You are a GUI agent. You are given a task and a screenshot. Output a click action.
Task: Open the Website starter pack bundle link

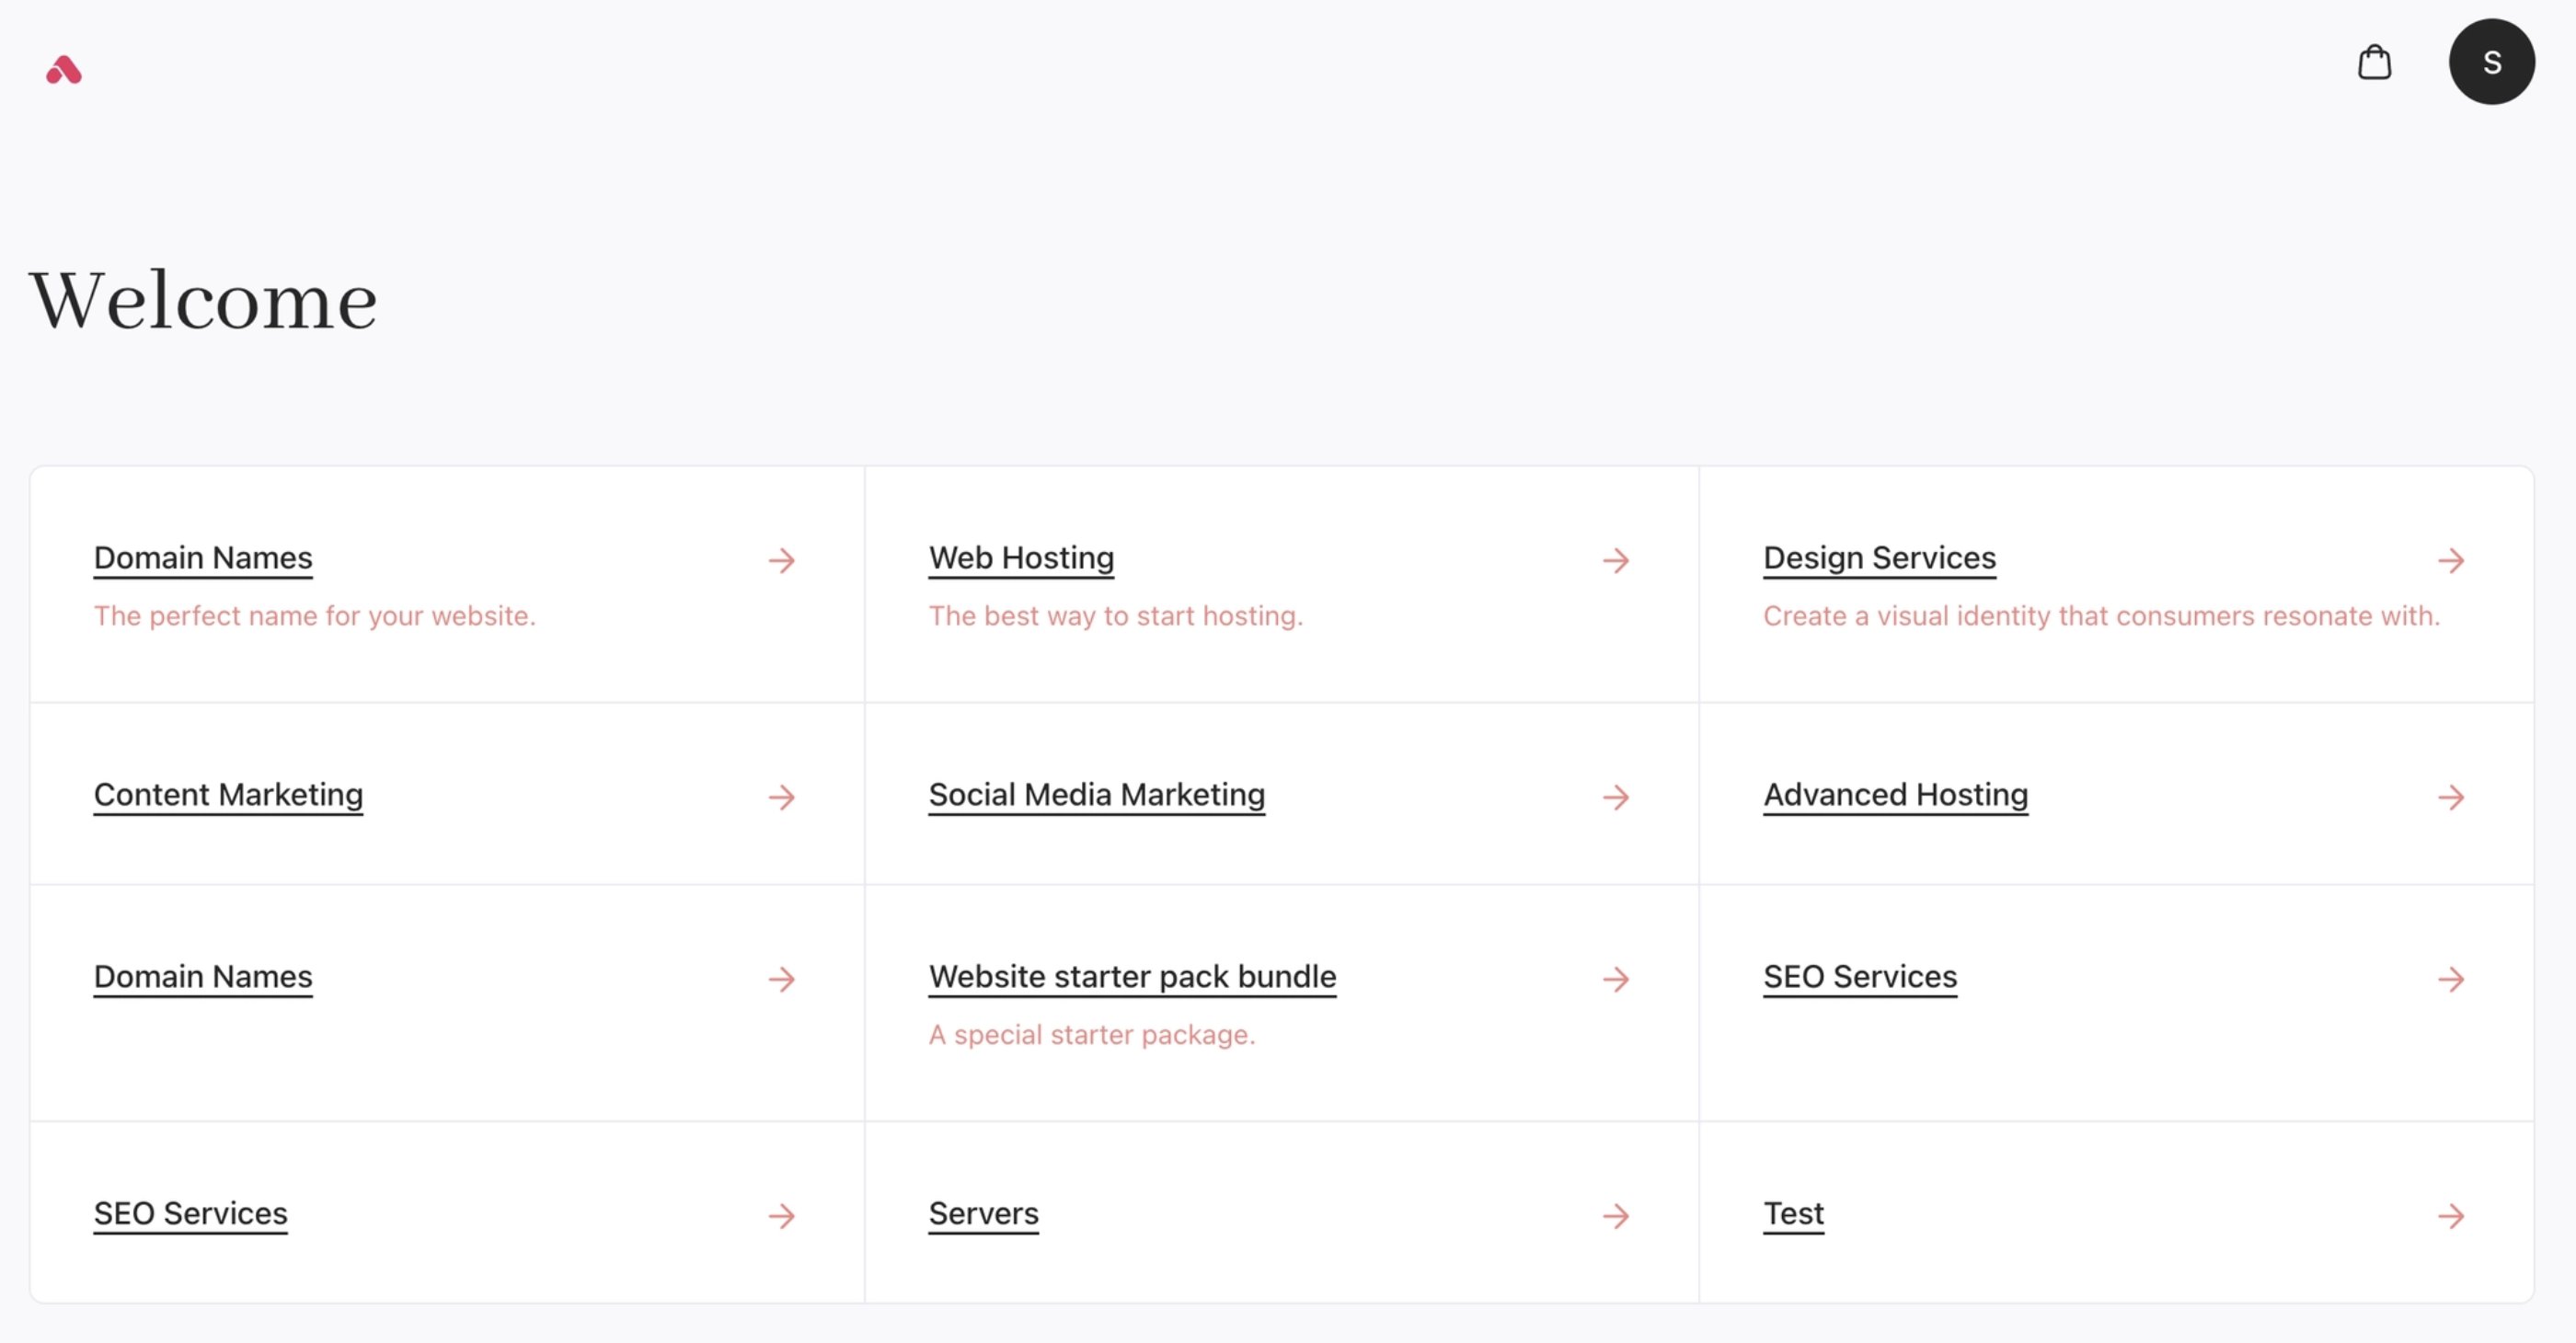[x=1132, y=977]
